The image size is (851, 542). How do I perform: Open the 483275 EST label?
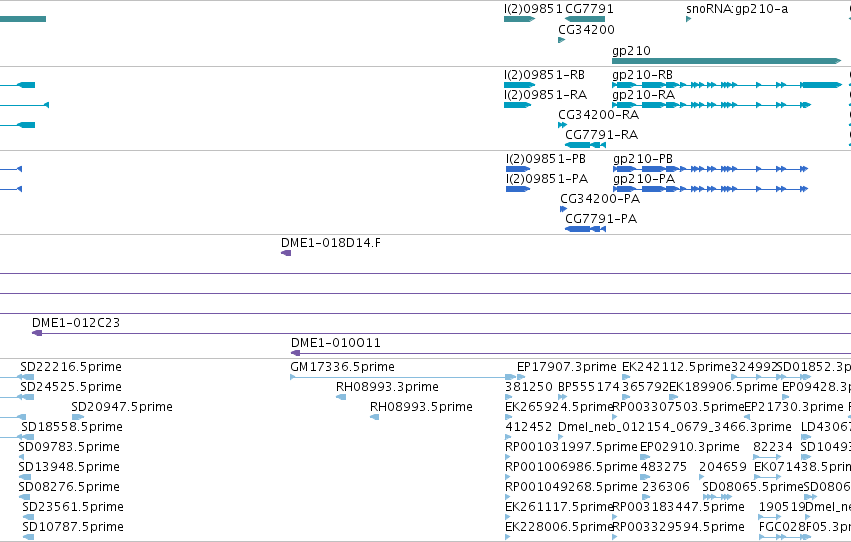click(x=664, y=467)
